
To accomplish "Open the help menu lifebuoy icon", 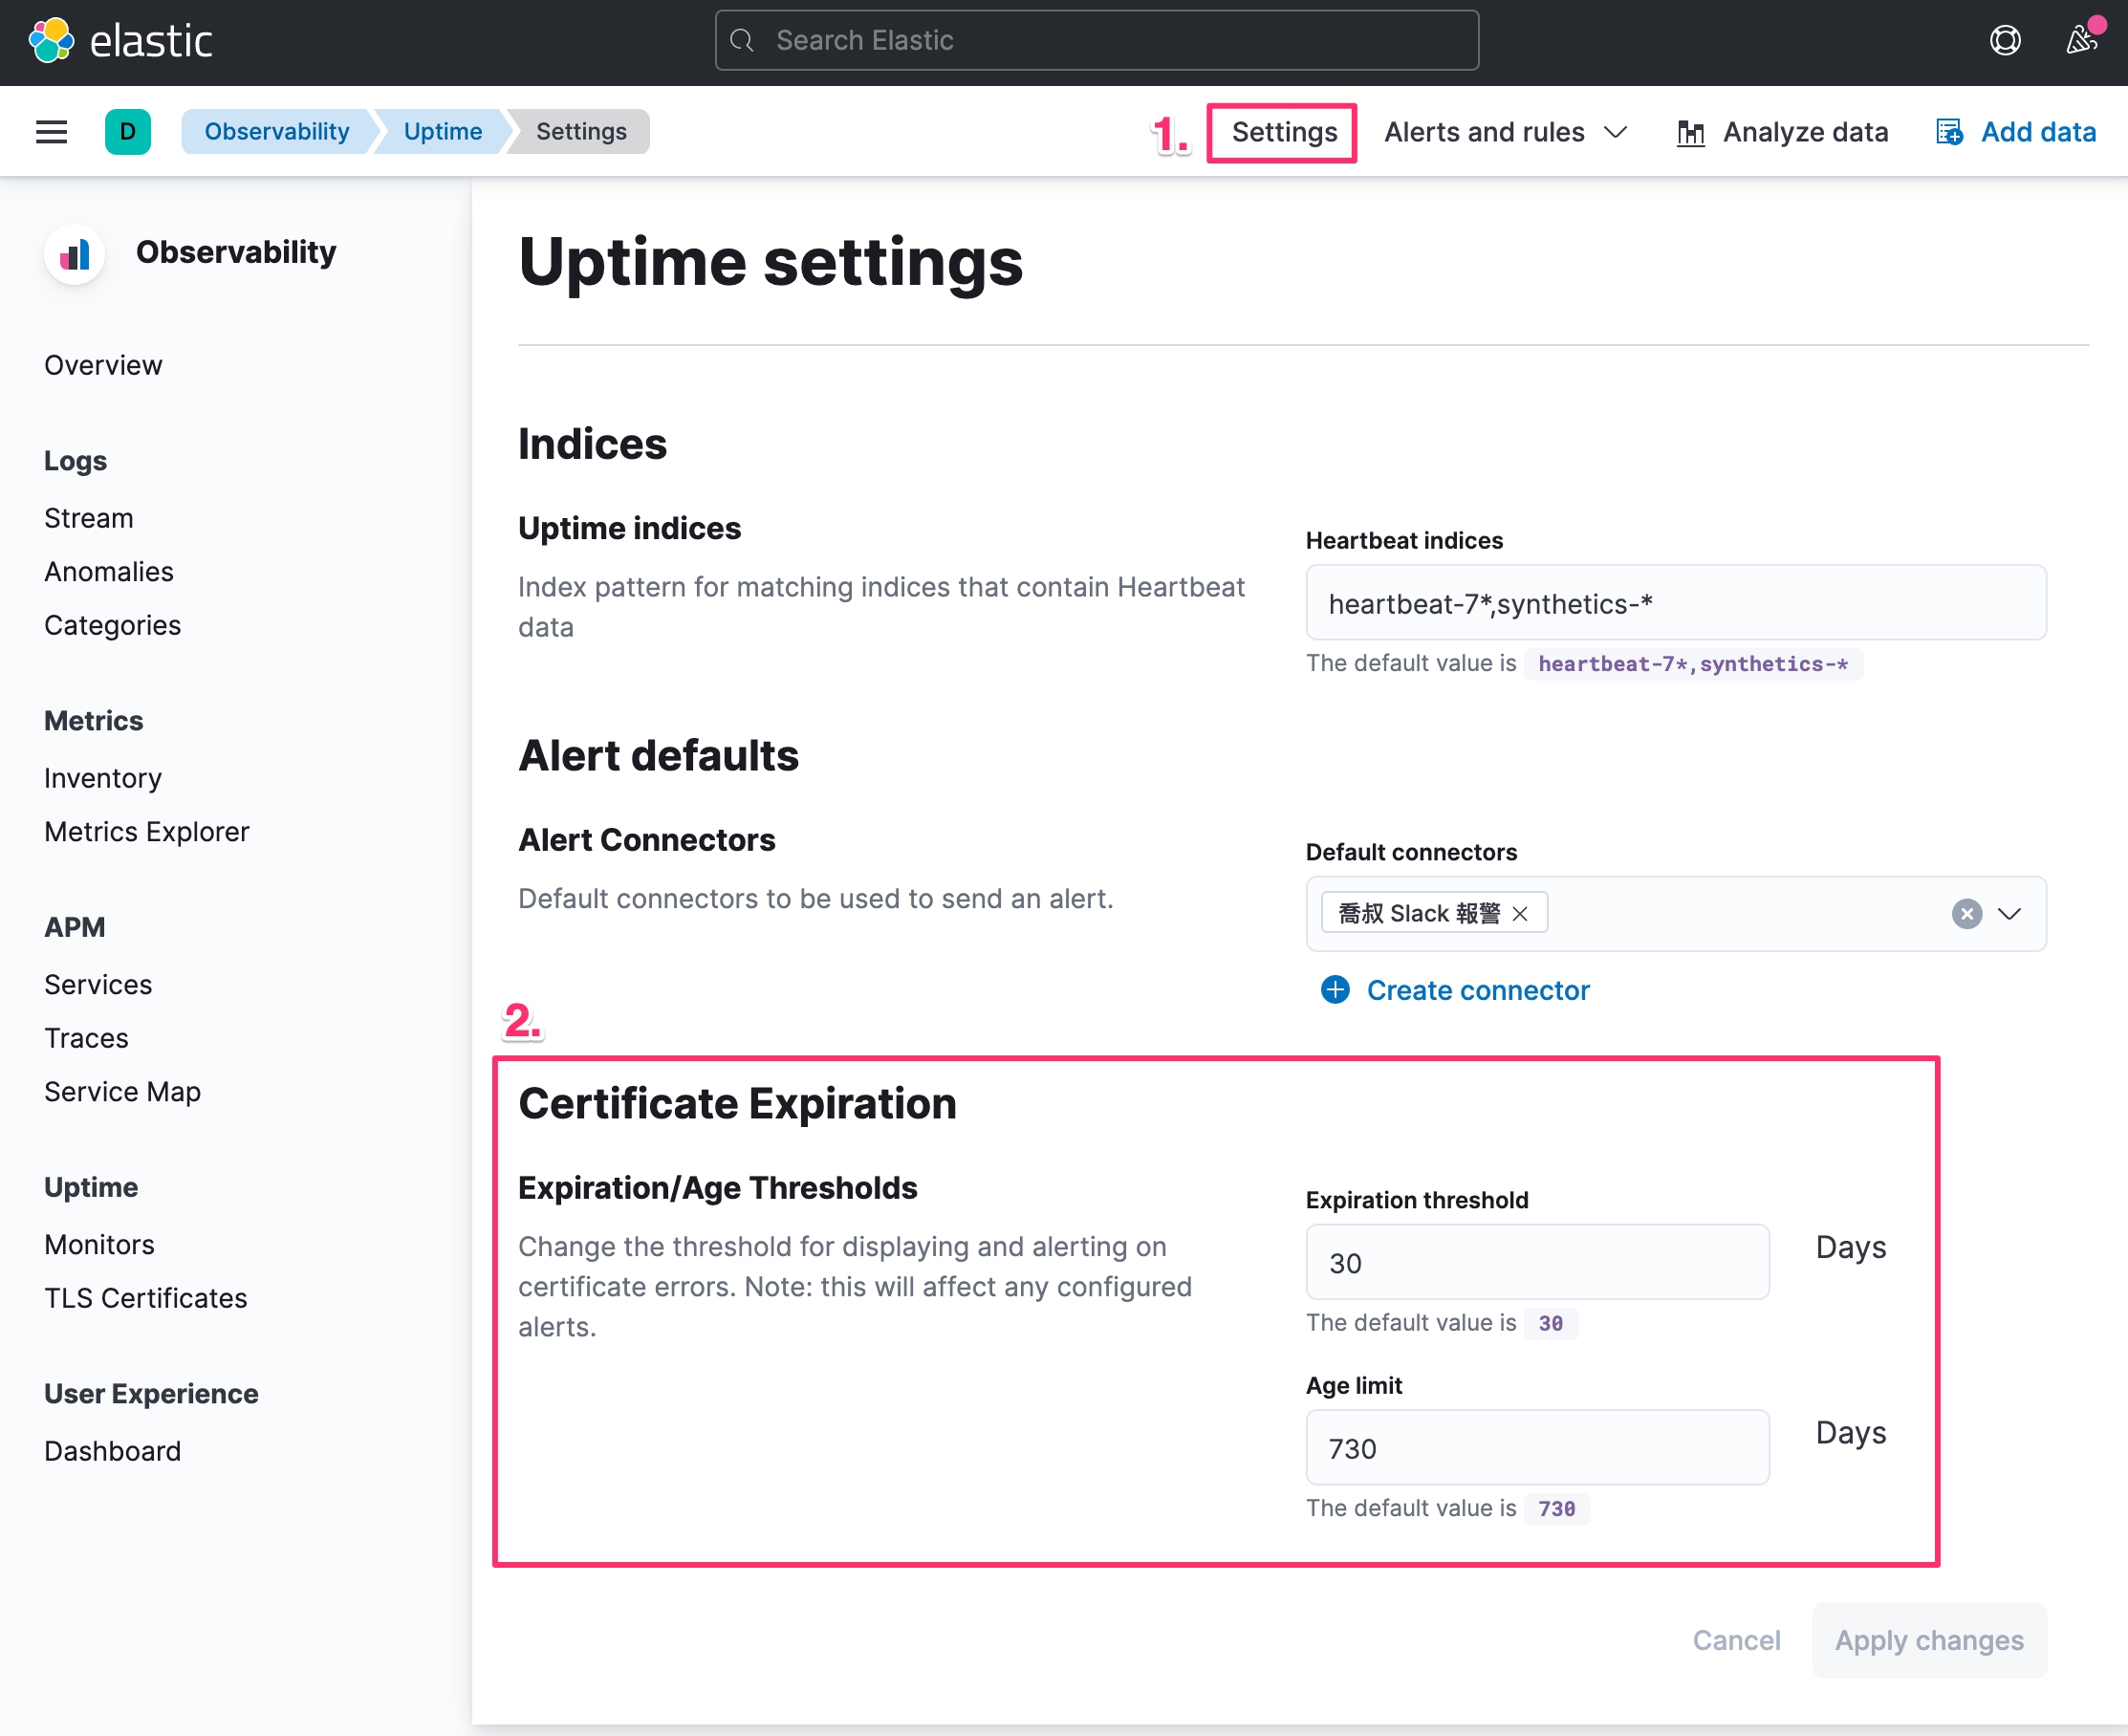I will [x=2005, y=40].
